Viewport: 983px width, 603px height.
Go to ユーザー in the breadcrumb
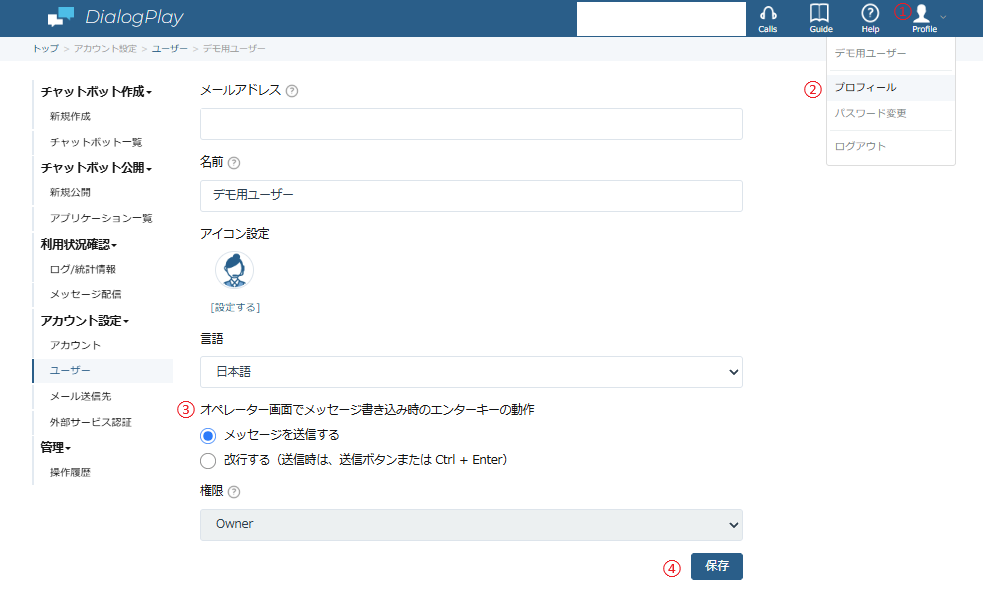click(169, 49)
